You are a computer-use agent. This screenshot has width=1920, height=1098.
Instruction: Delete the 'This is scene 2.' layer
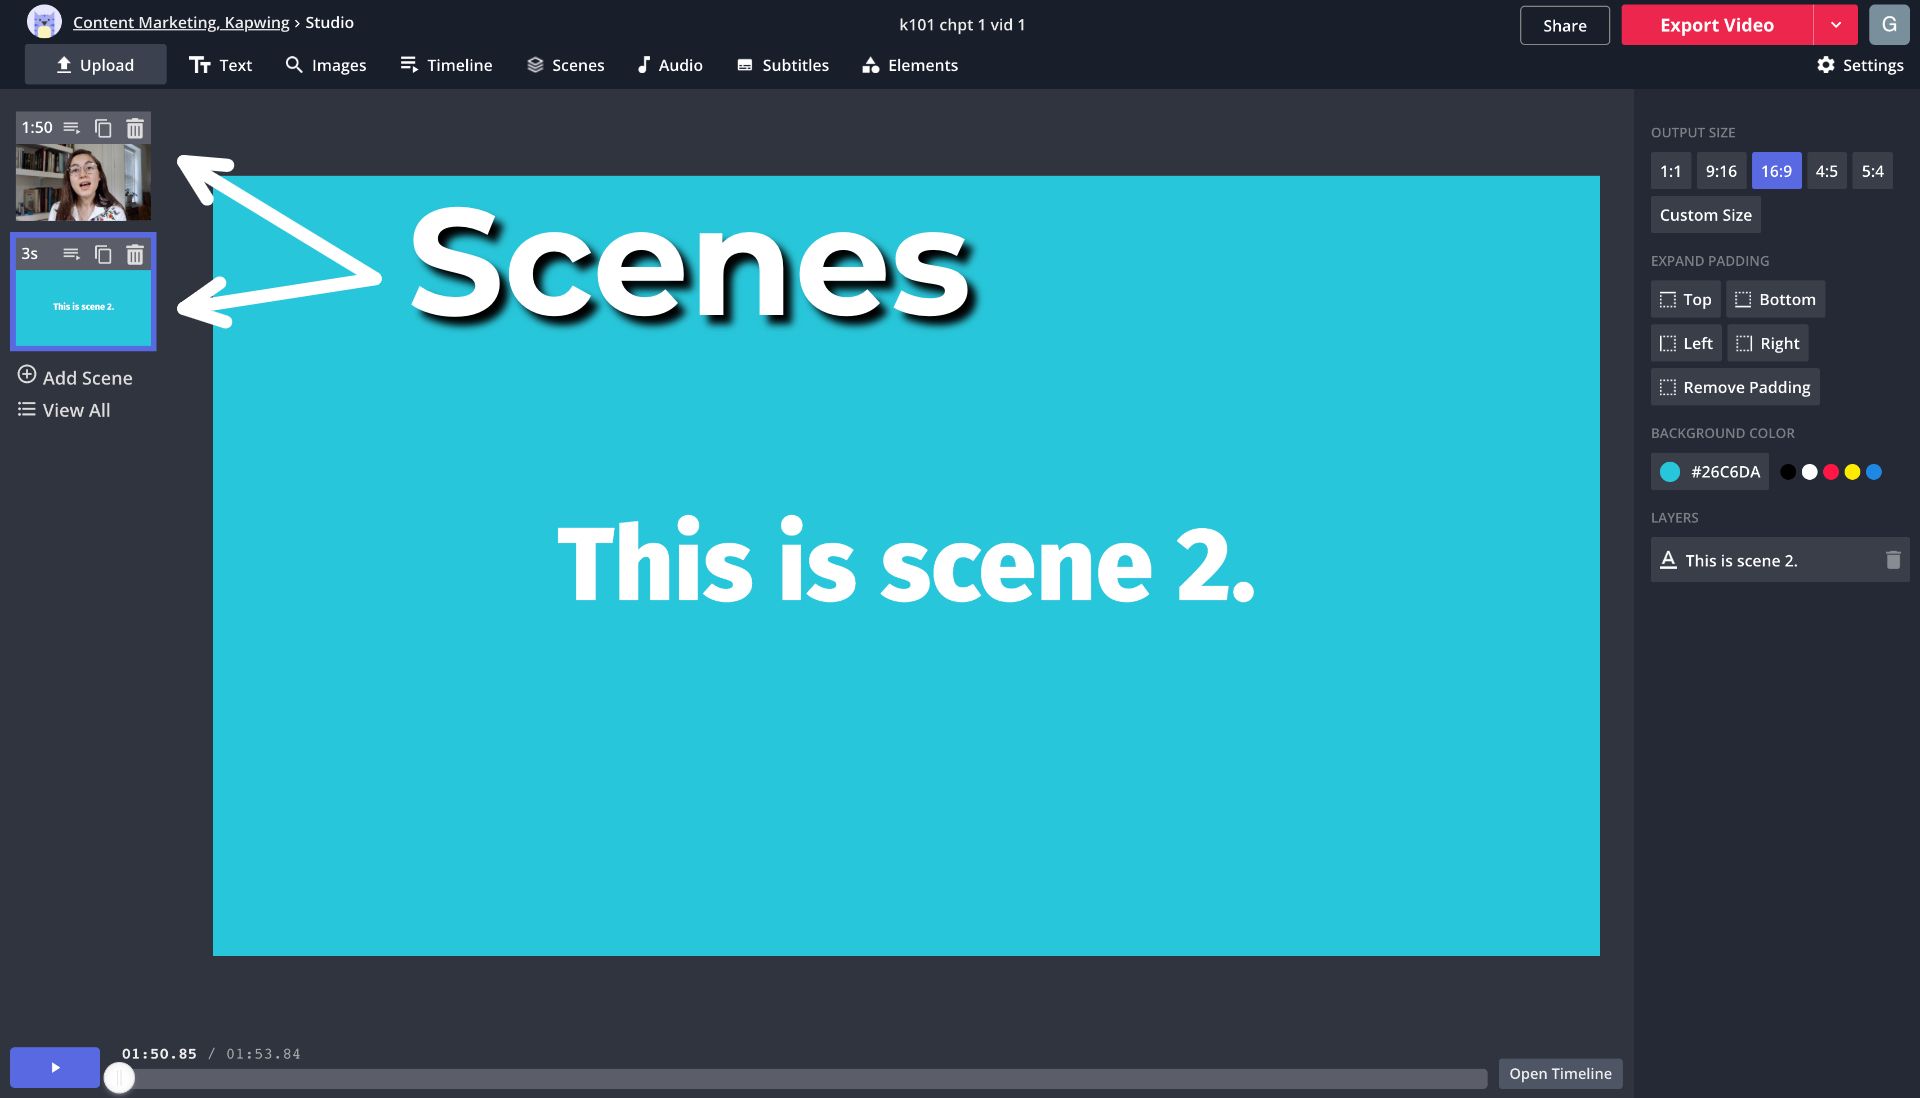pos(1892,560)
